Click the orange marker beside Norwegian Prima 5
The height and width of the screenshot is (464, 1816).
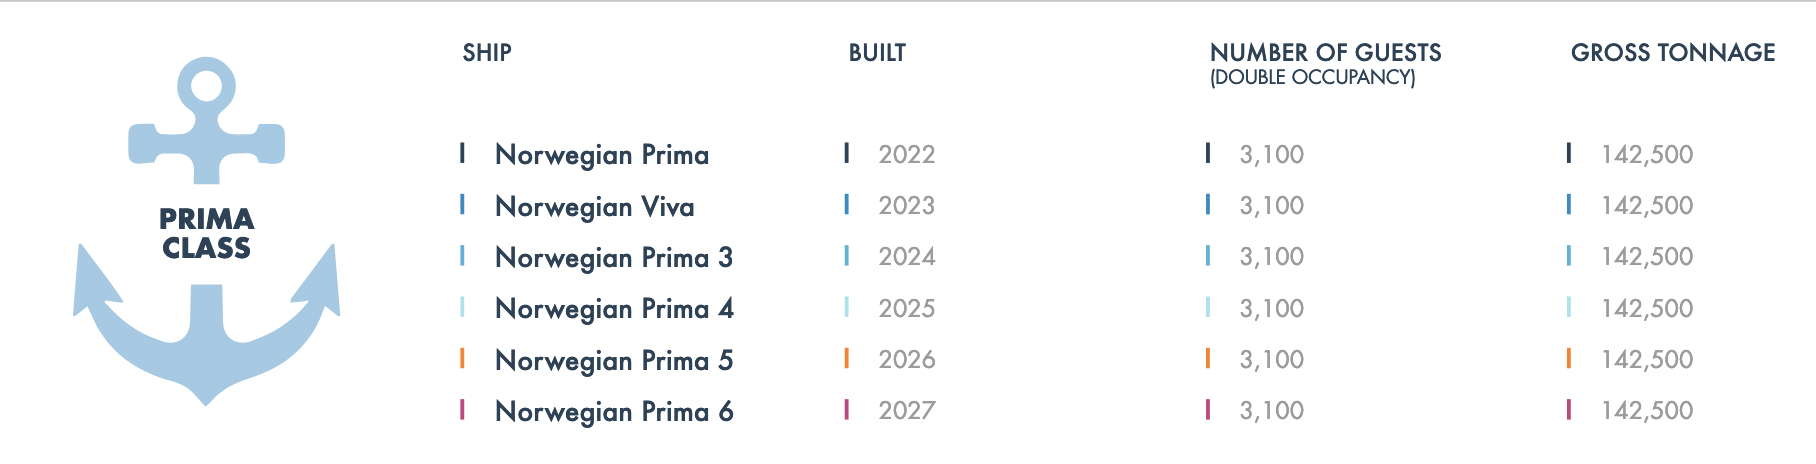[462, 358]
